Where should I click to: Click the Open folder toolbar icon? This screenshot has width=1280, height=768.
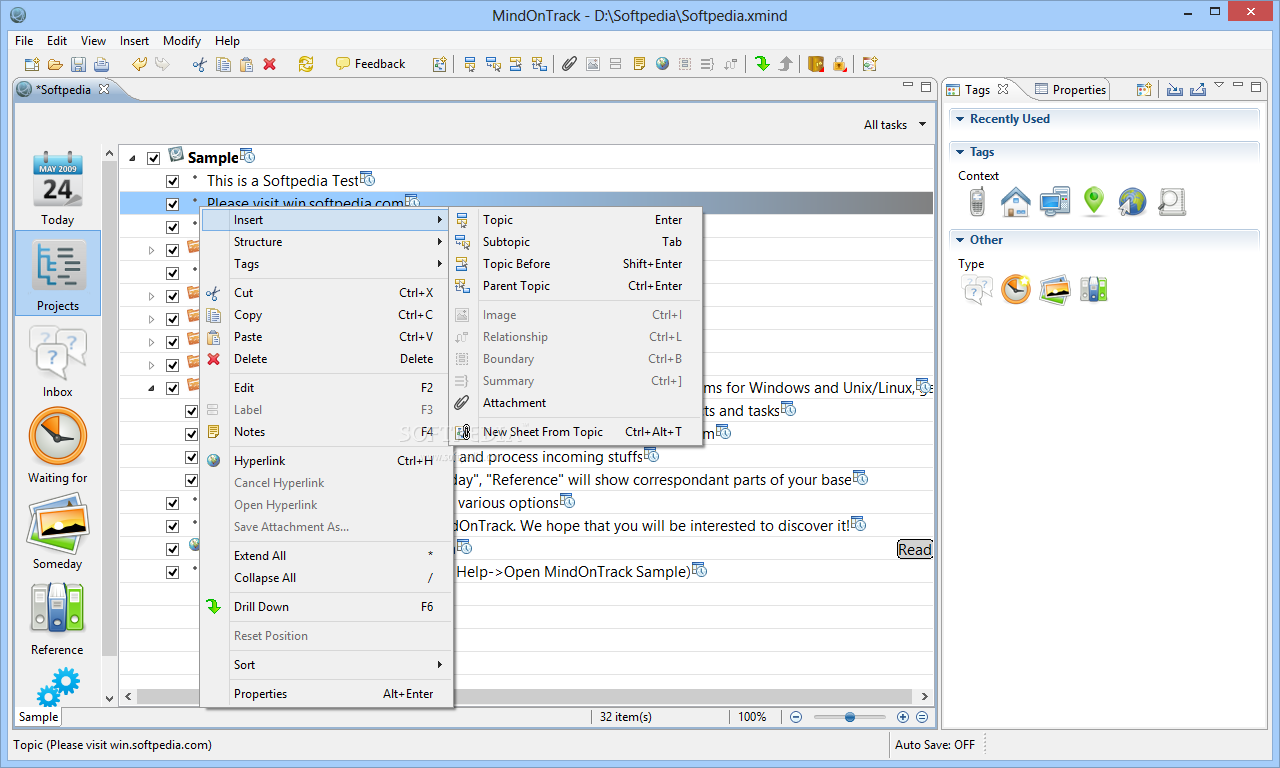55,64
